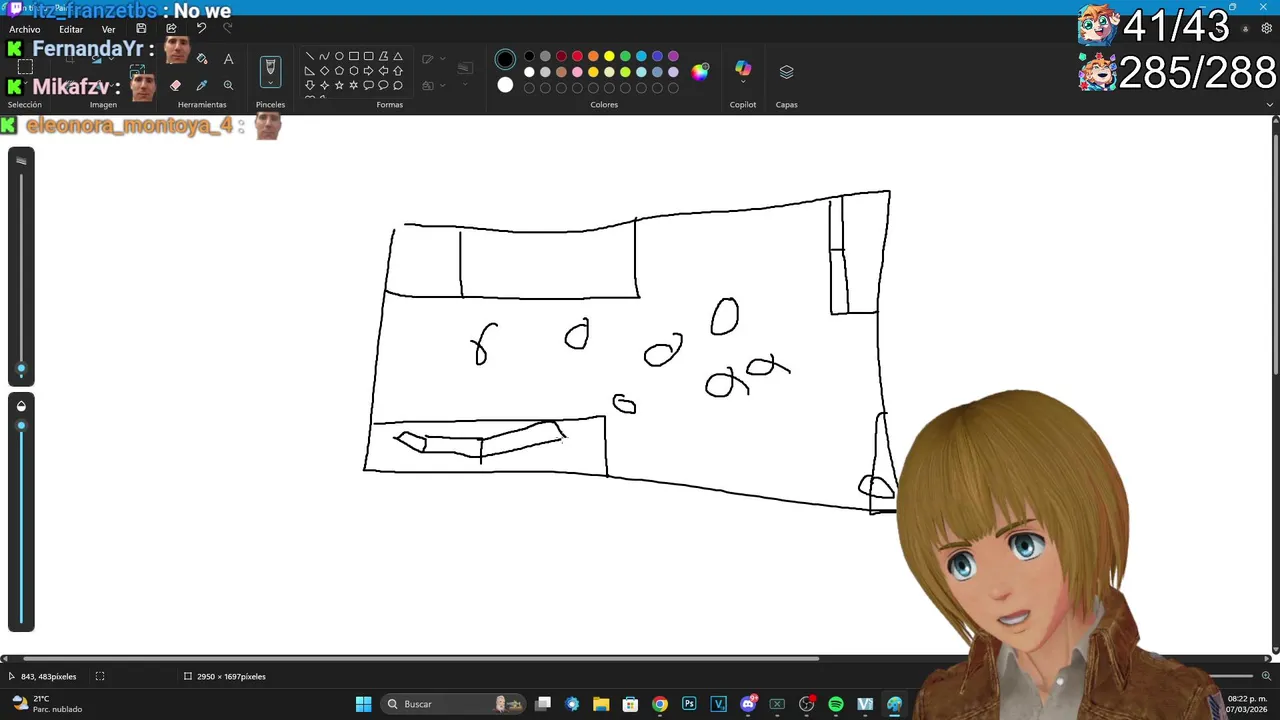Collapse the ribbon with the chevron
This screenshot has width=1280, height=720.
point(1270,104)
